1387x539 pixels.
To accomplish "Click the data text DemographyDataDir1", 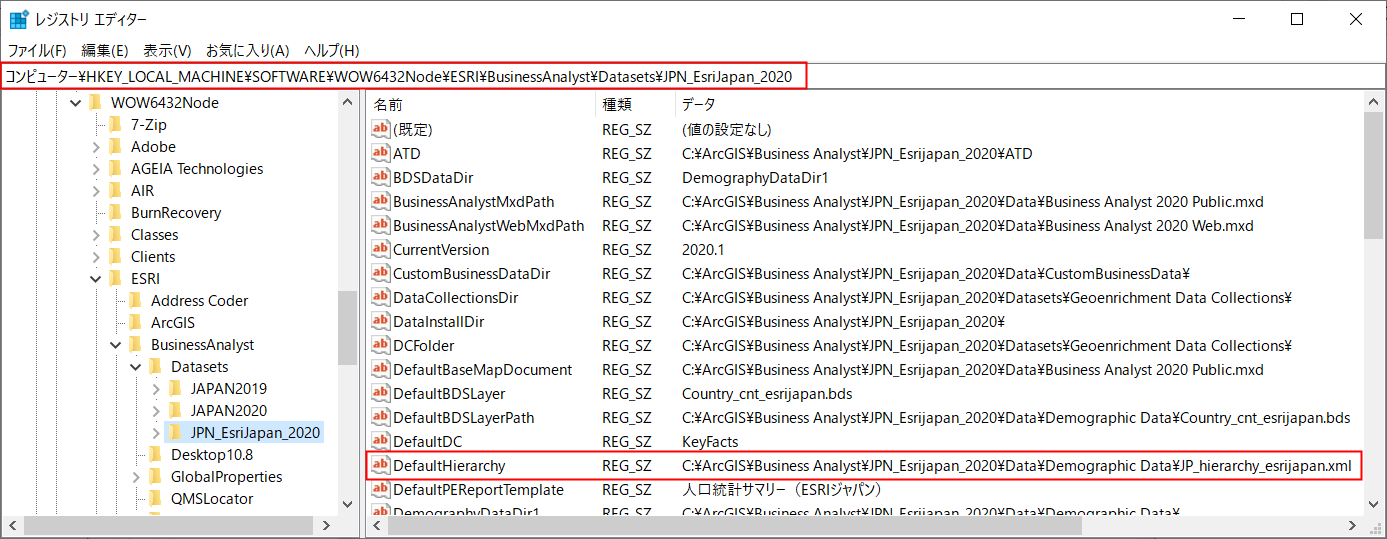I will [x=755, y=177].
